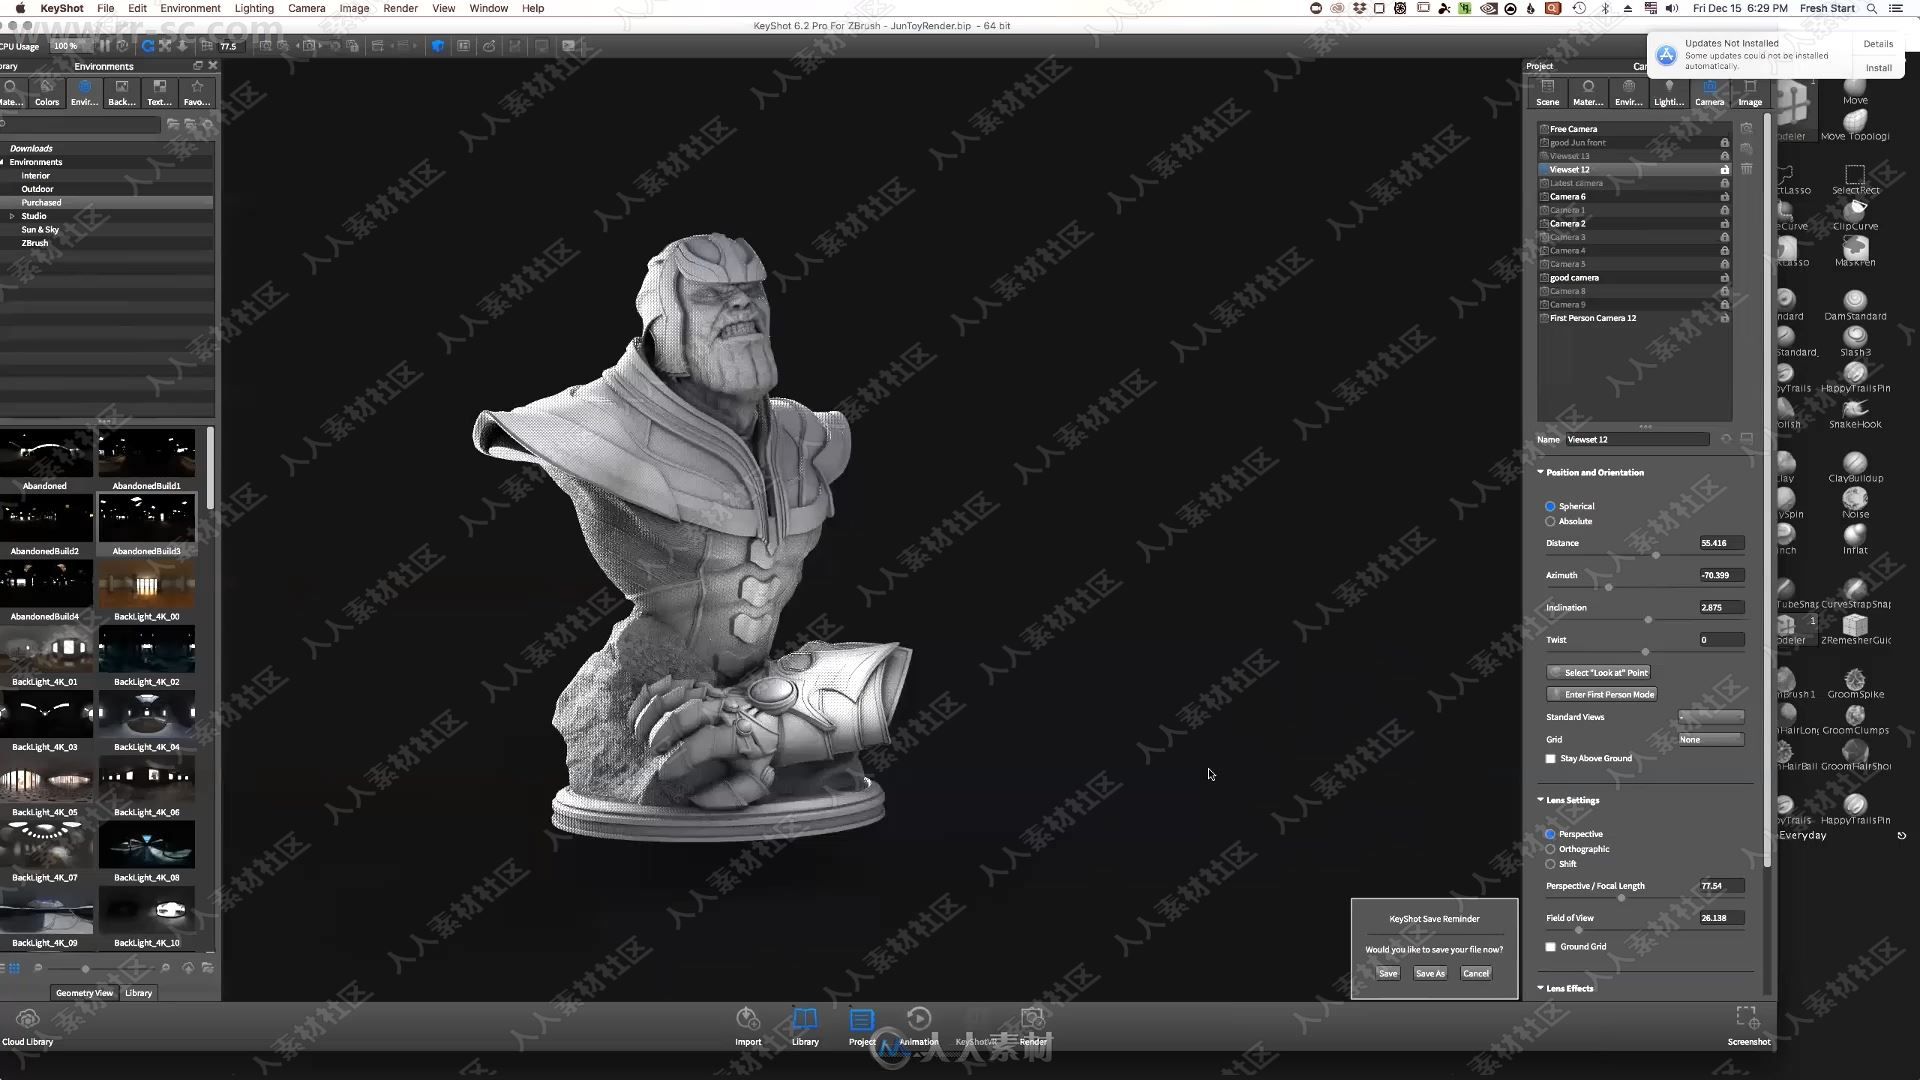This screenshot has height=1080, width=1920.
Task: Open the Geometry View cube toolbar icon
Action: (x=438, y=46)
